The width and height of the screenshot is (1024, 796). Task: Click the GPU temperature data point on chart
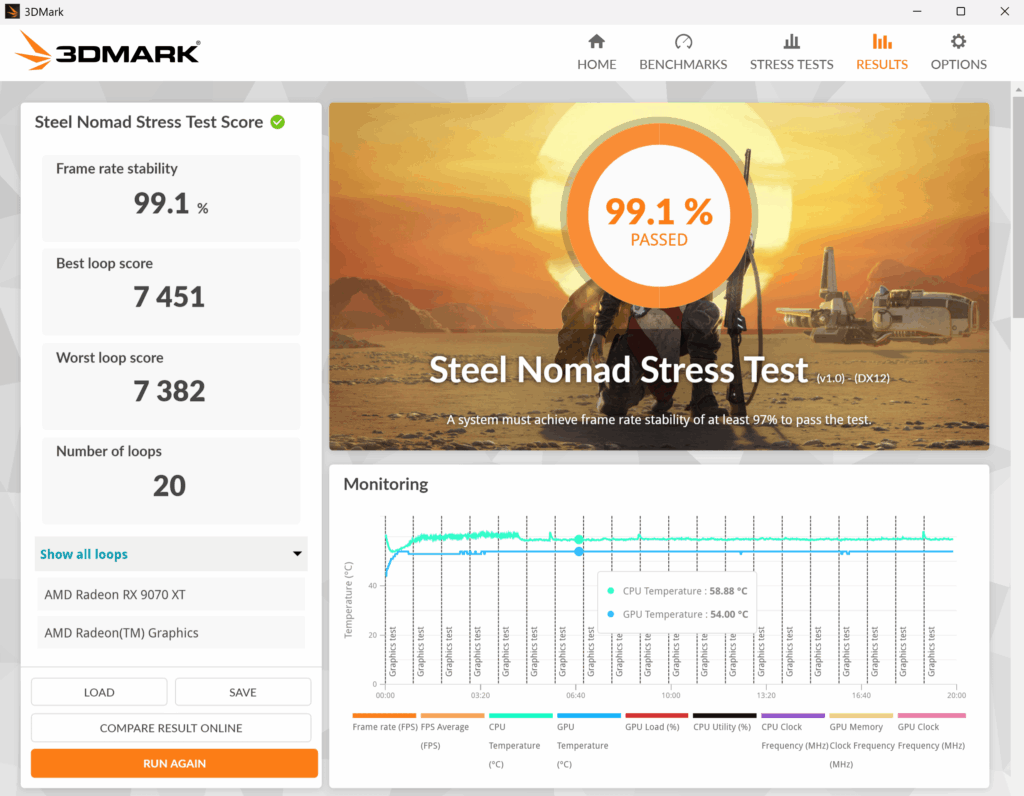click(x=579, y=552)
